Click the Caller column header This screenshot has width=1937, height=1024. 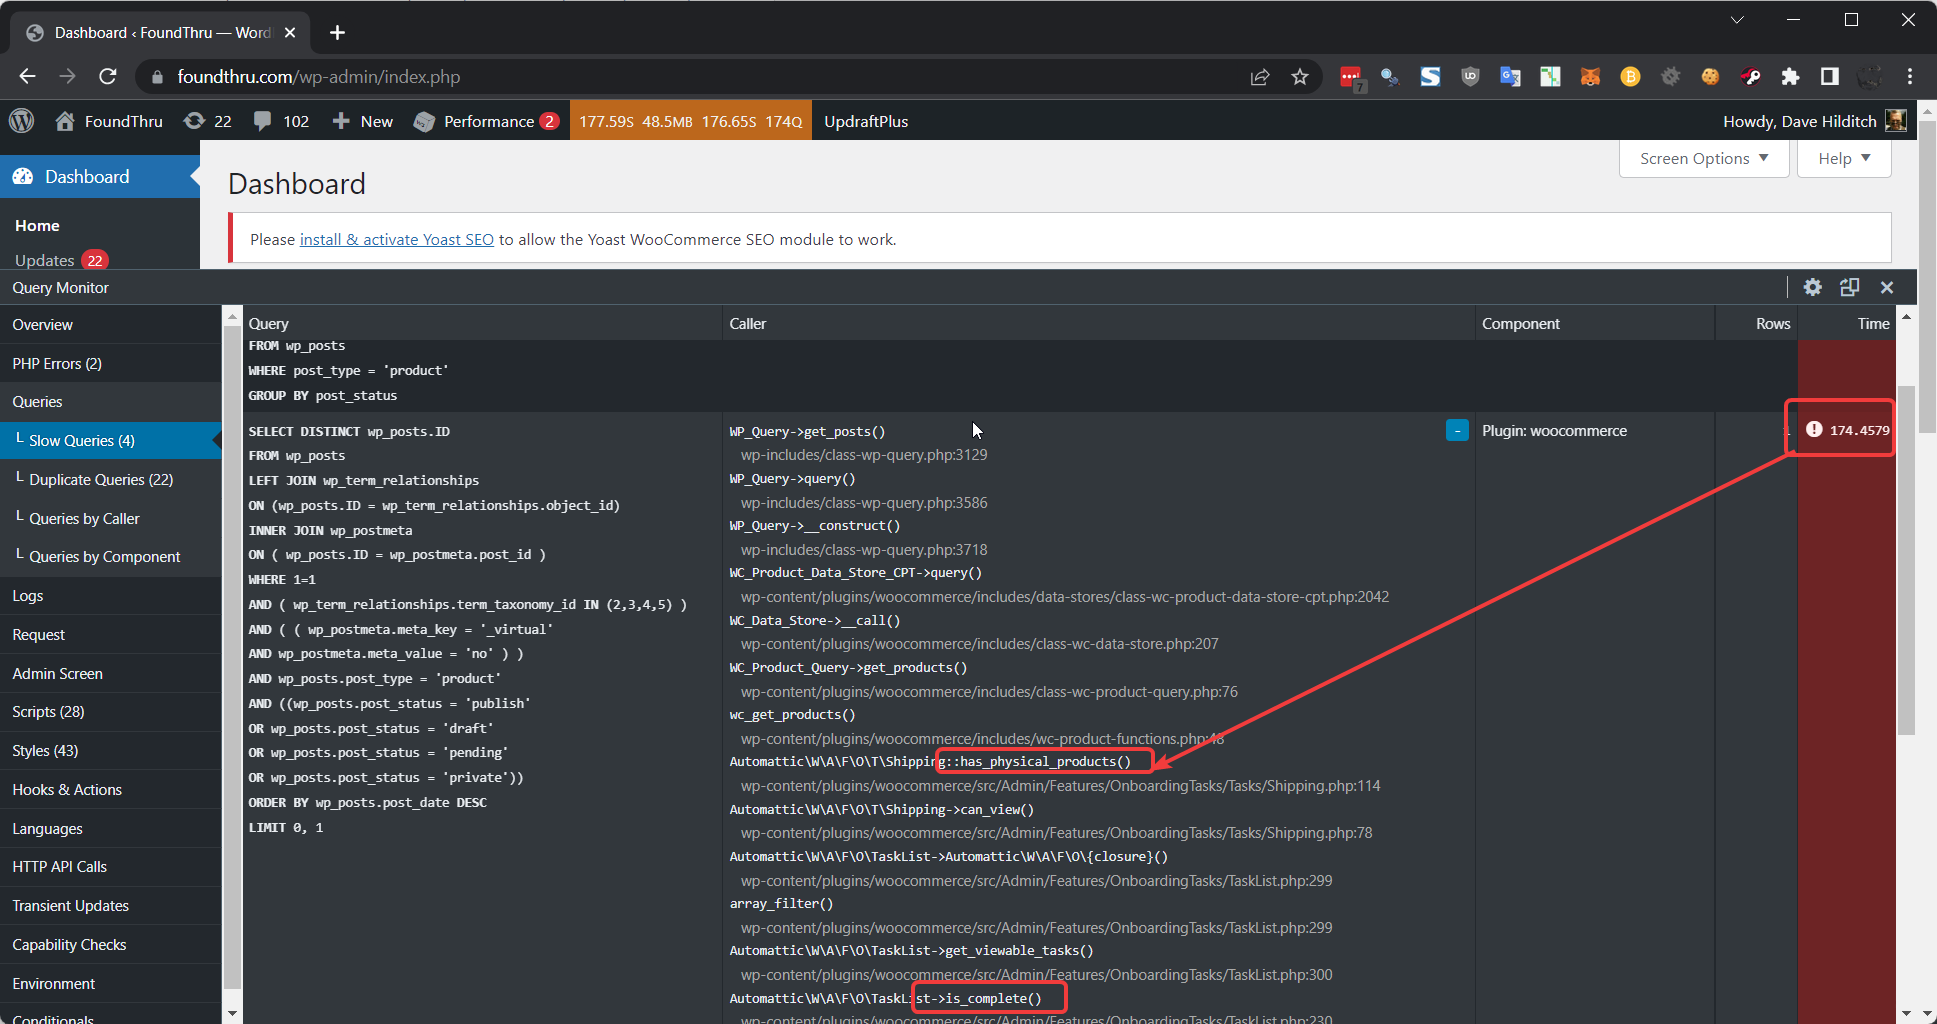[x=1099, y=323]
